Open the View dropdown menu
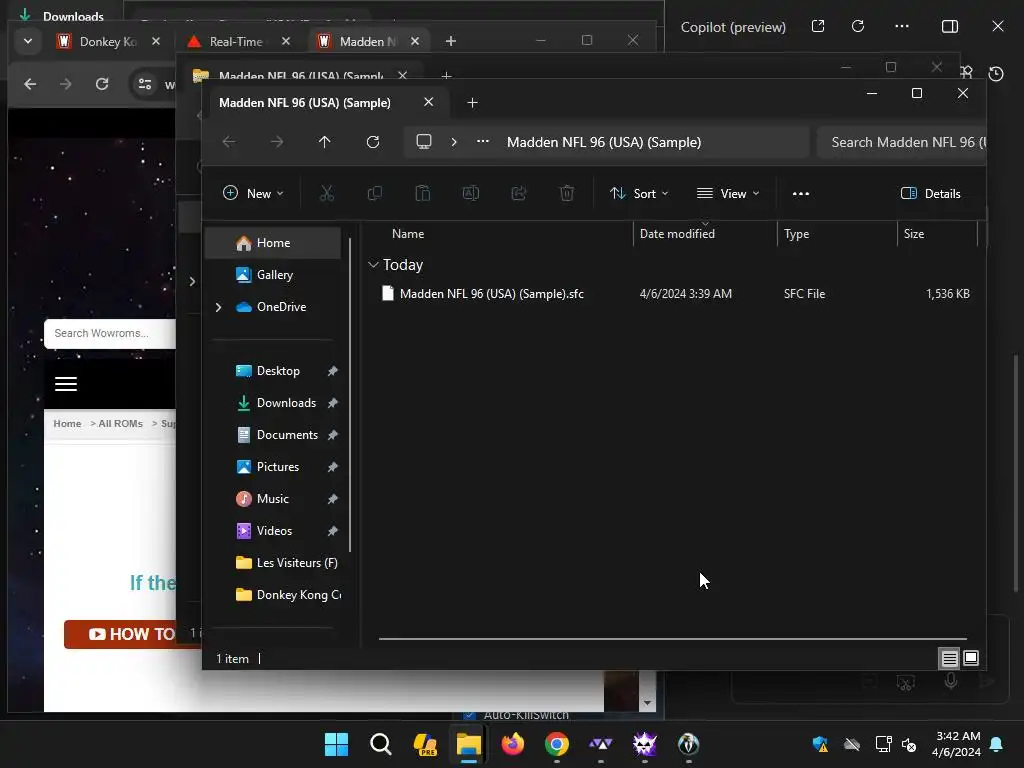 coord(728,193)
